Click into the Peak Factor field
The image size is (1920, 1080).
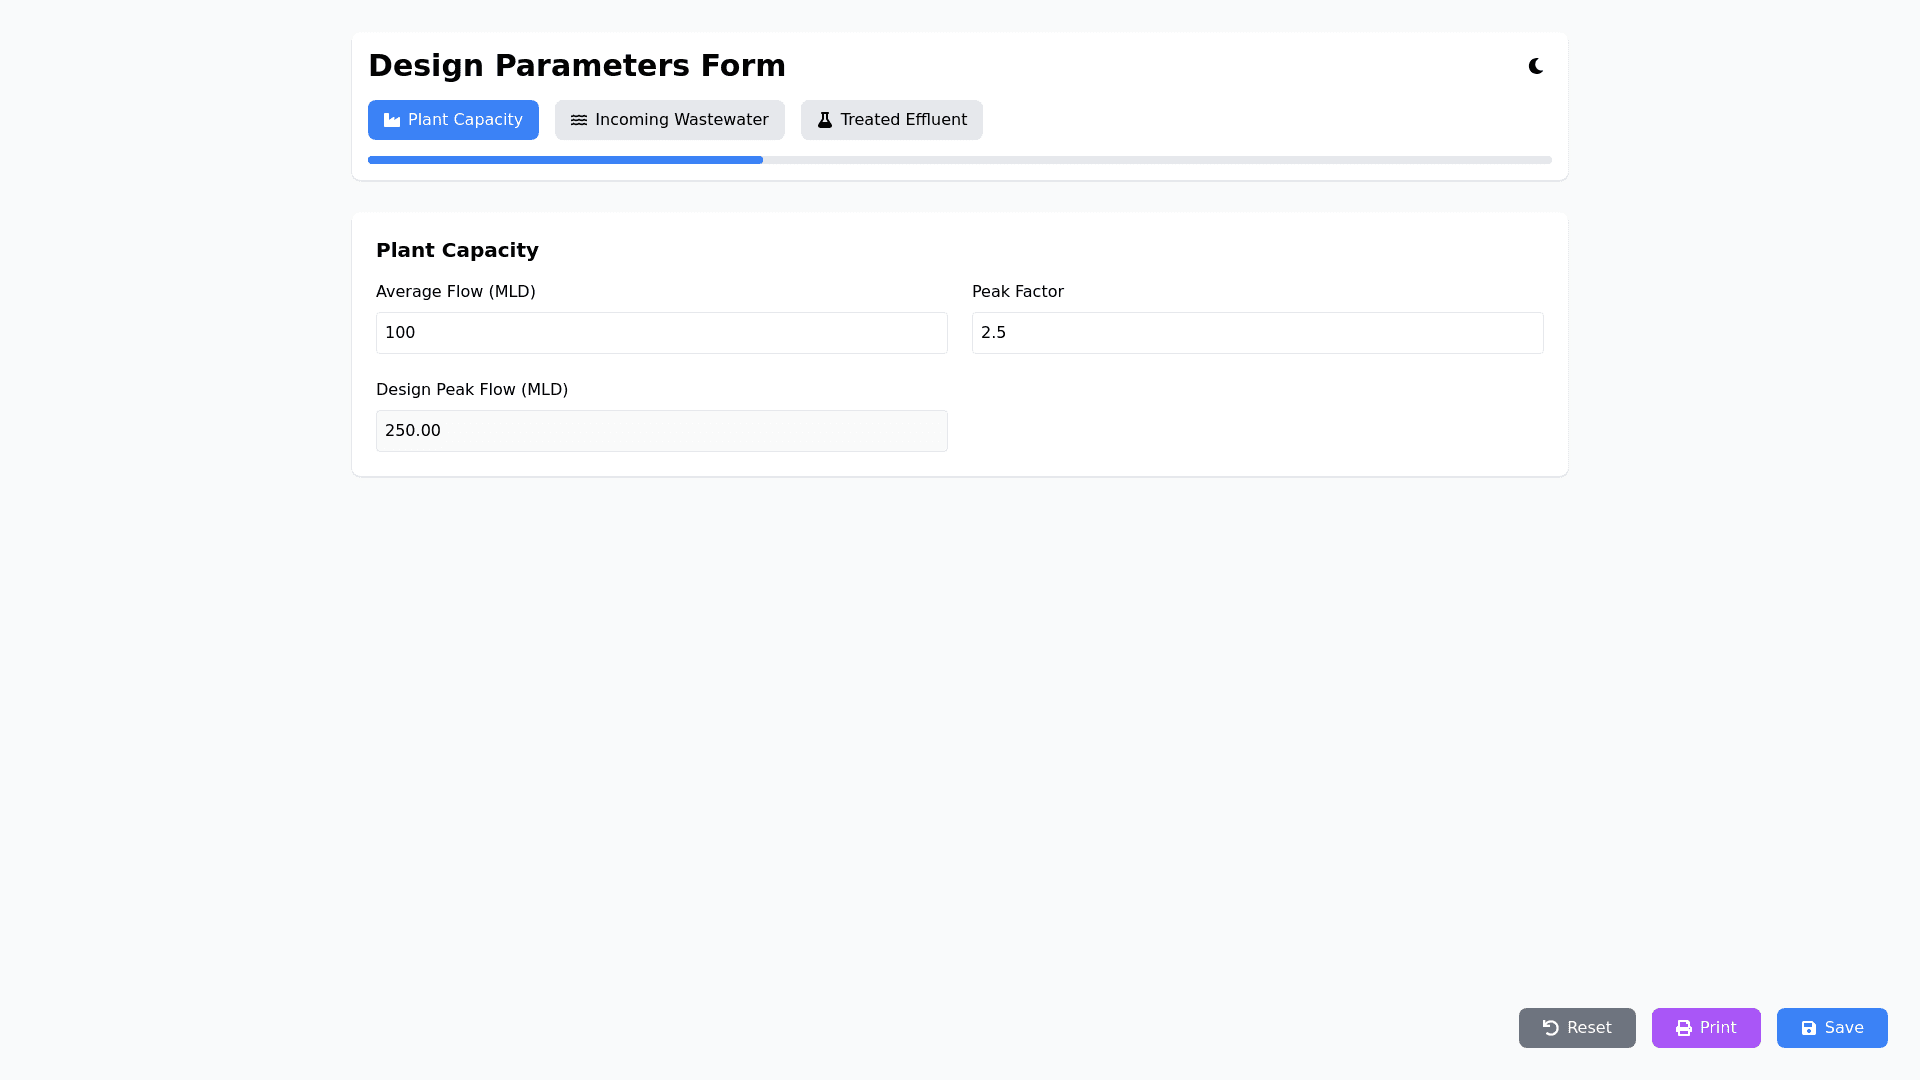pyautogui.click(x=1257, y=333)
